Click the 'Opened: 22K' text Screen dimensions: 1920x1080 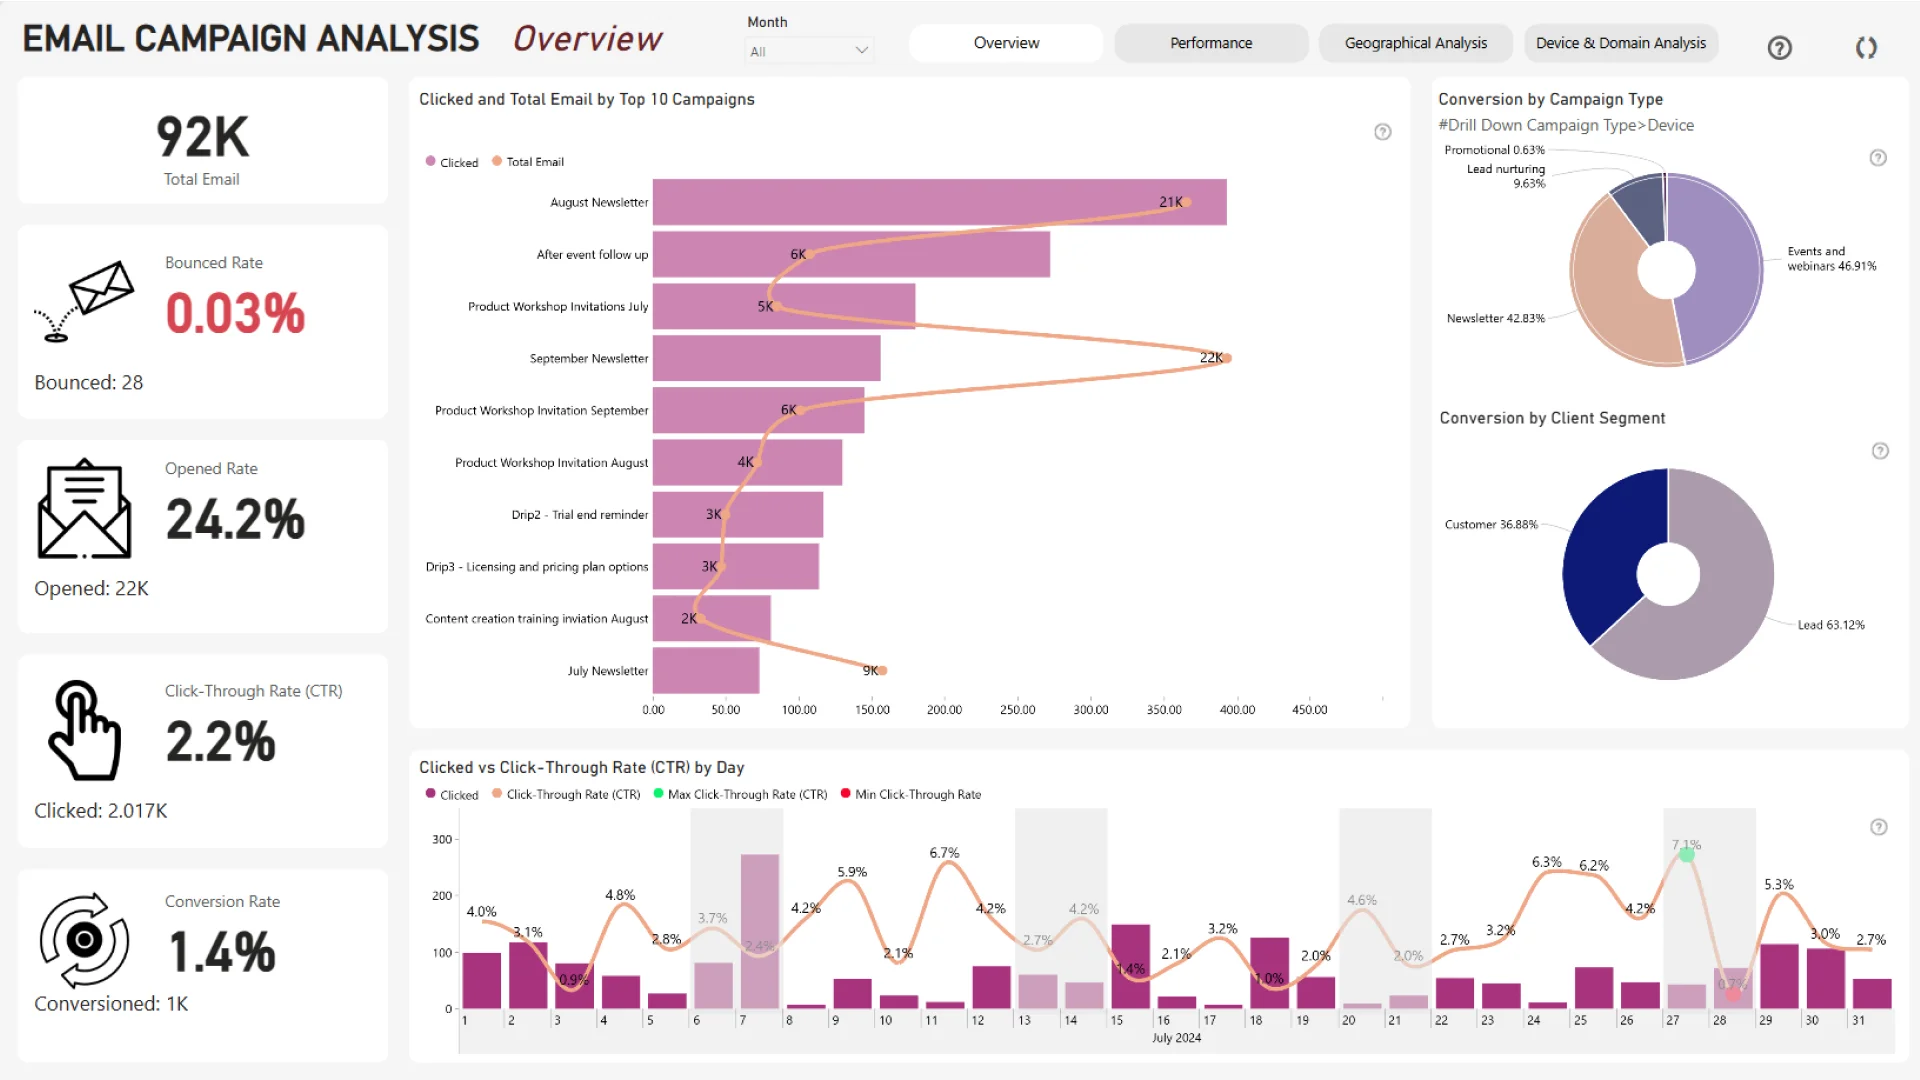91,589
